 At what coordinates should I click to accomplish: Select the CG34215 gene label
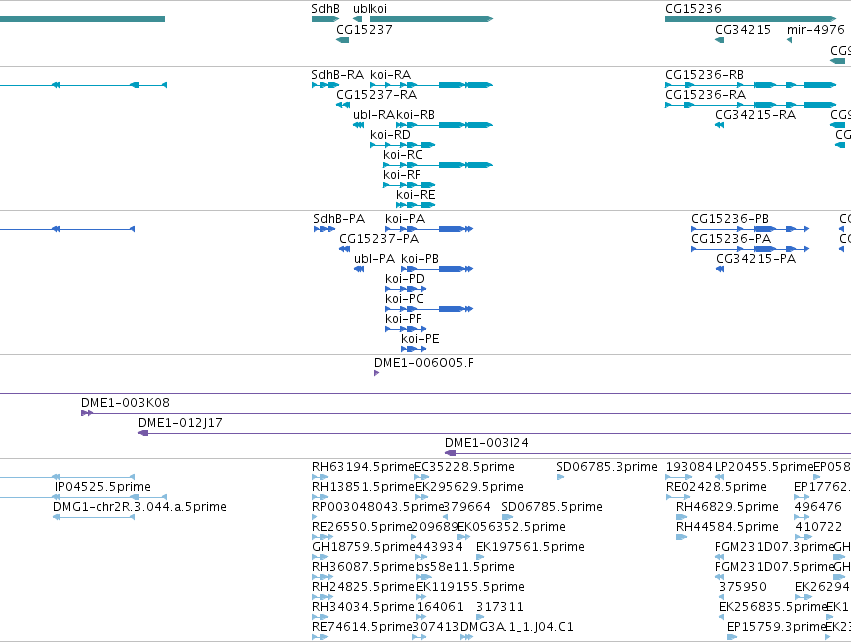[x=743, y=30]
